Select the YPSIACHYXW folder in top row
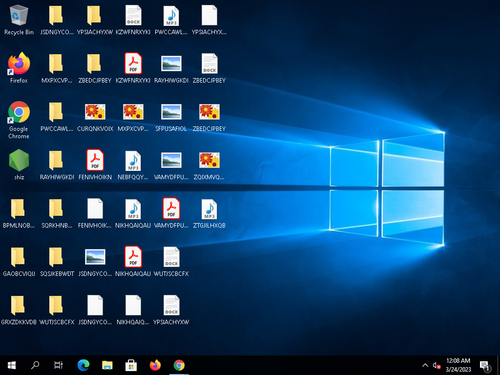Viewport: 500px width, 375px height. point(95,19)
